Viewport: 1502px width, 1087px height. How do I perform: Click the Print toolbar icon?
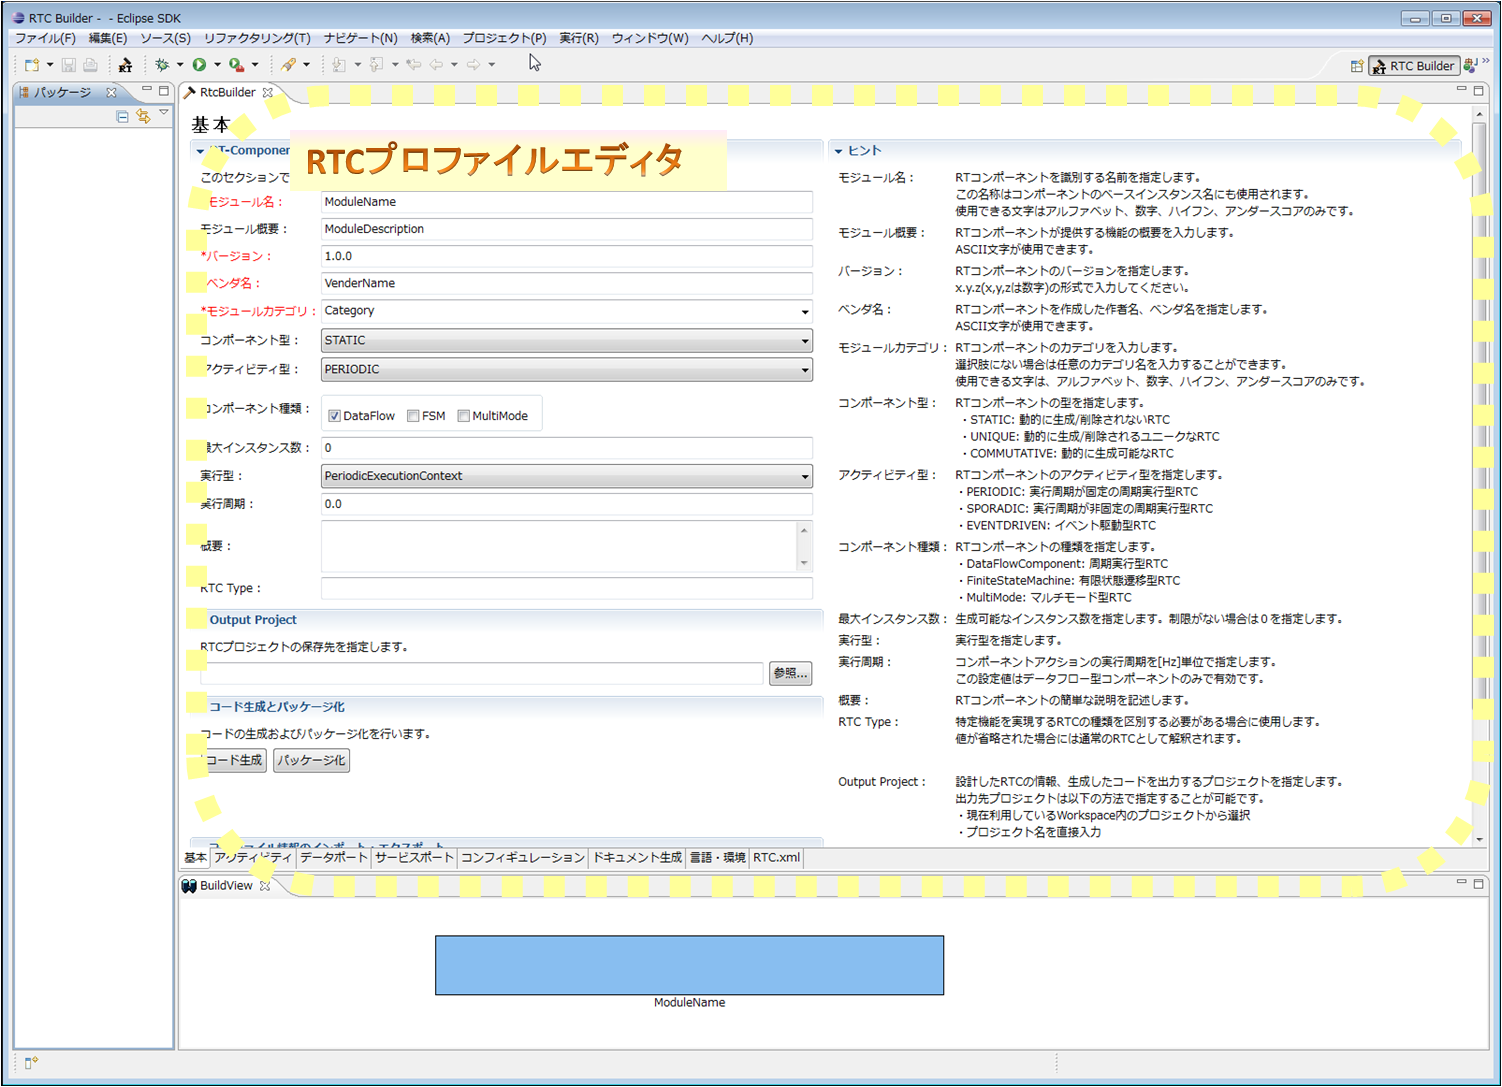[x=90, y=65]
